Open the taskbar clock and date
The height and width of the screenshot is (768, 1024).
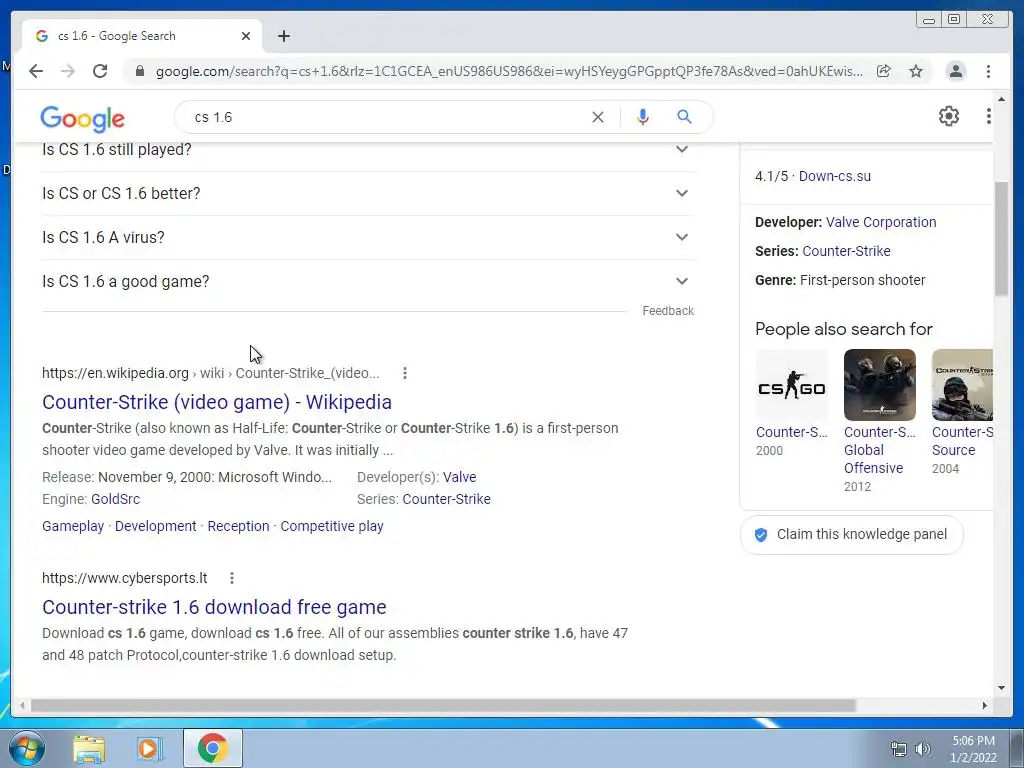973,749
